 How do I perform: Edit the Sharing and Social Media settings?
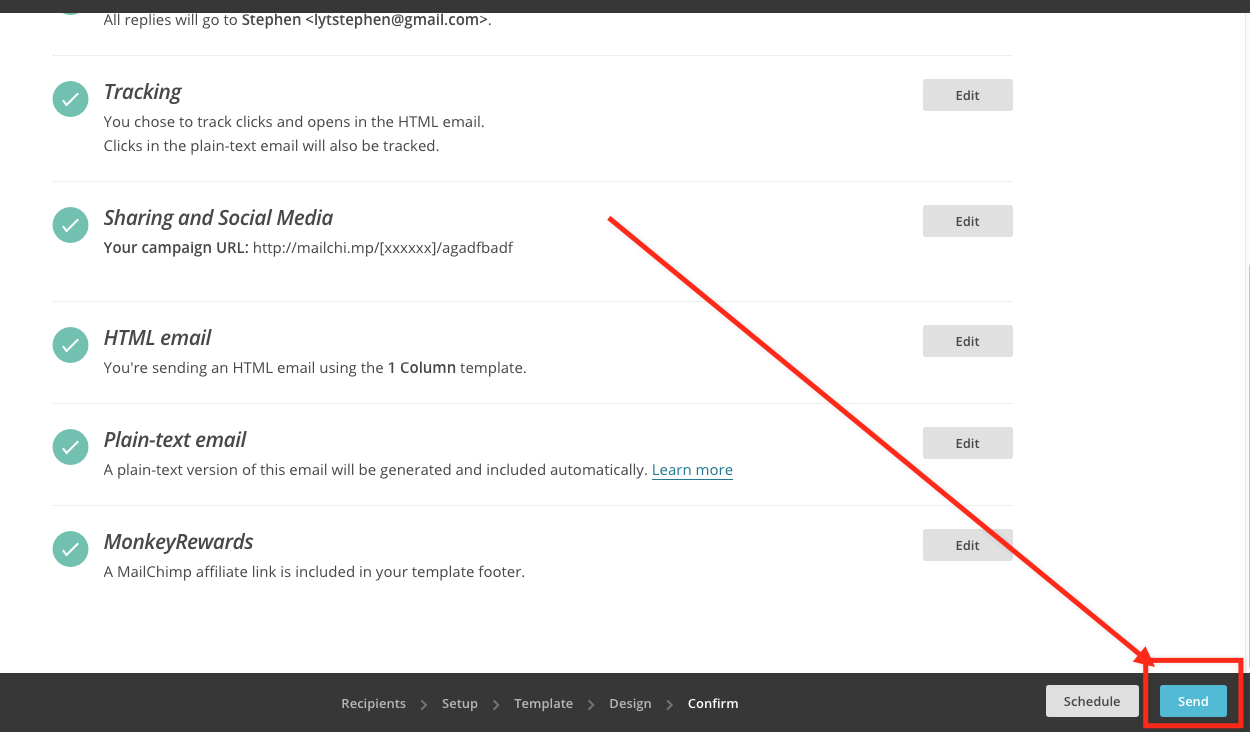coord(967,221)
